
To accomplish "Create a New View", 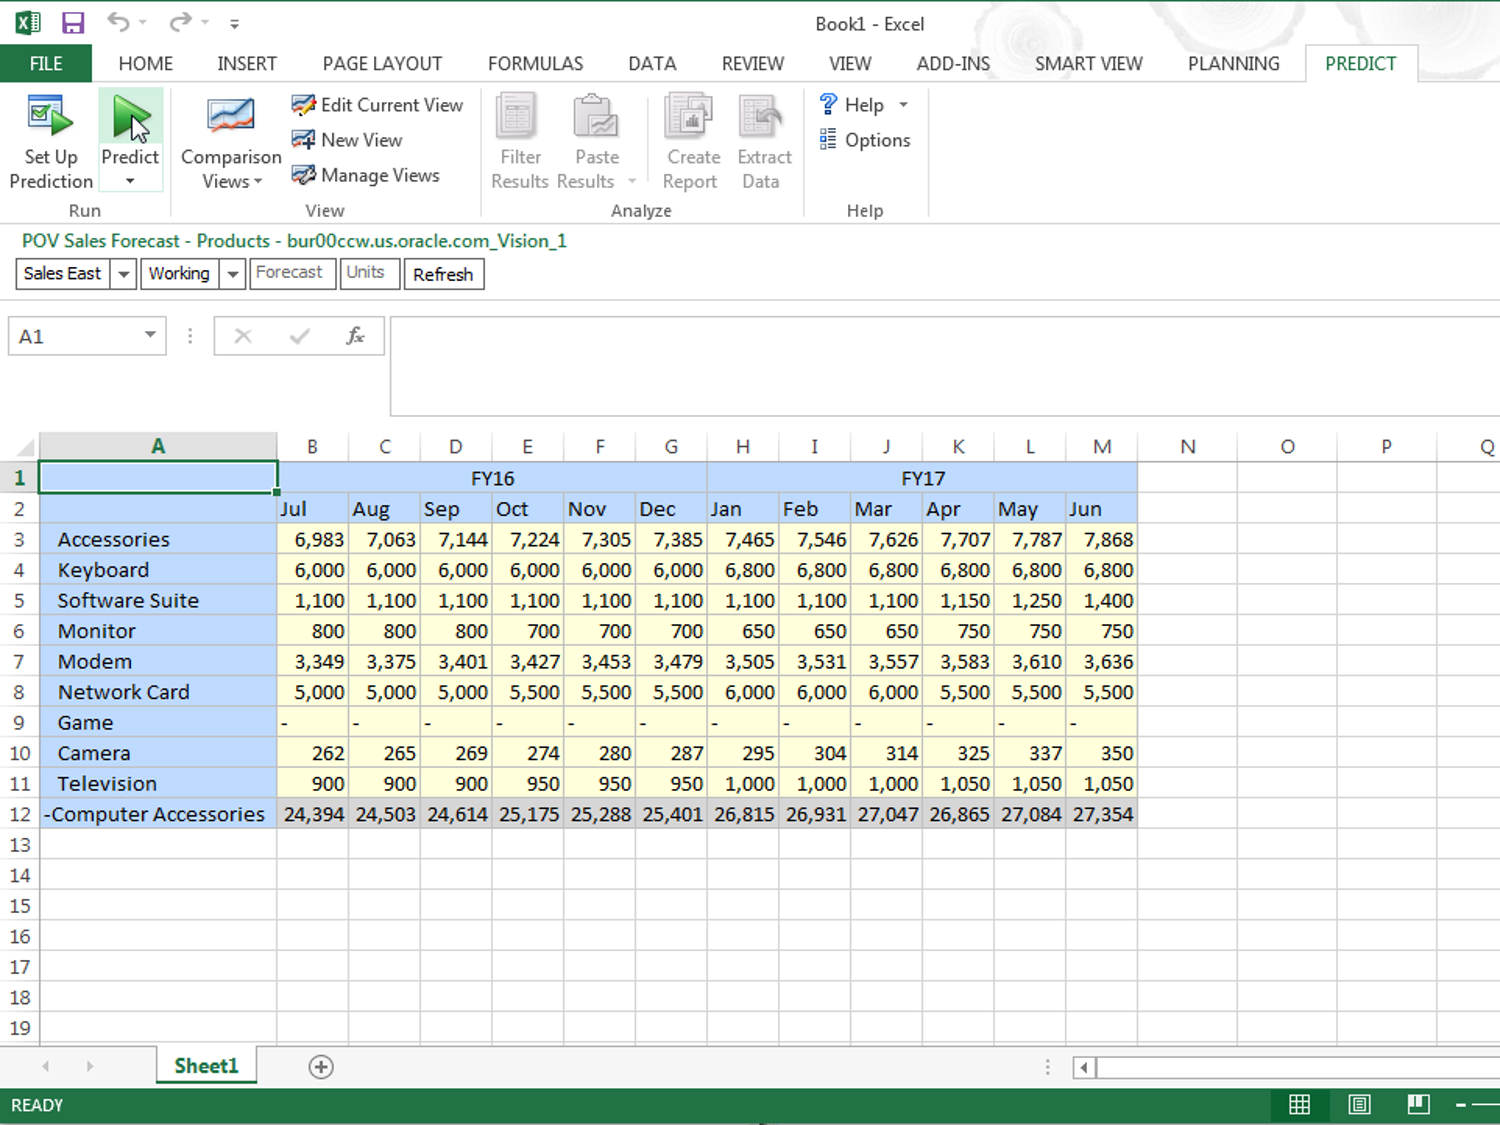I will [x=347, y=140].
